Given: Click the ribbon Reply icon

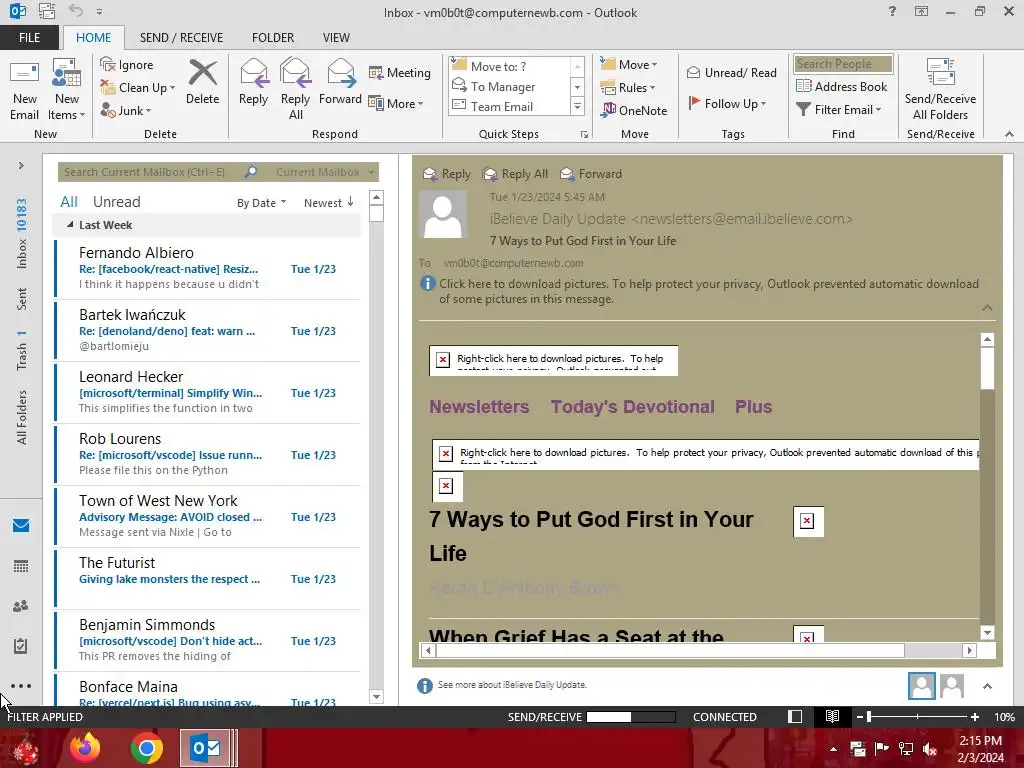Looking at the screenshot, I should pyautogui.click(x=253, y=82).
